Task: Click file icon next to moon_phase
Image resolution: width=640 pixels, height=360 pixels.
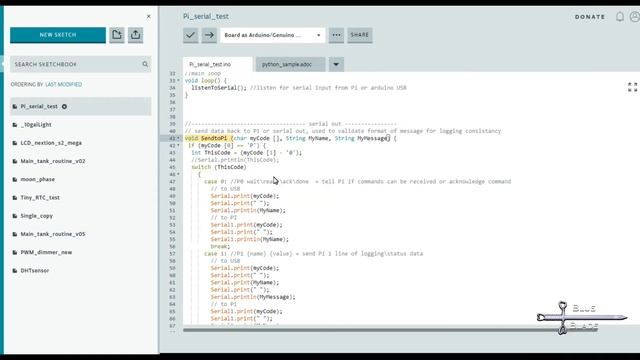Action: pos(15,179)
